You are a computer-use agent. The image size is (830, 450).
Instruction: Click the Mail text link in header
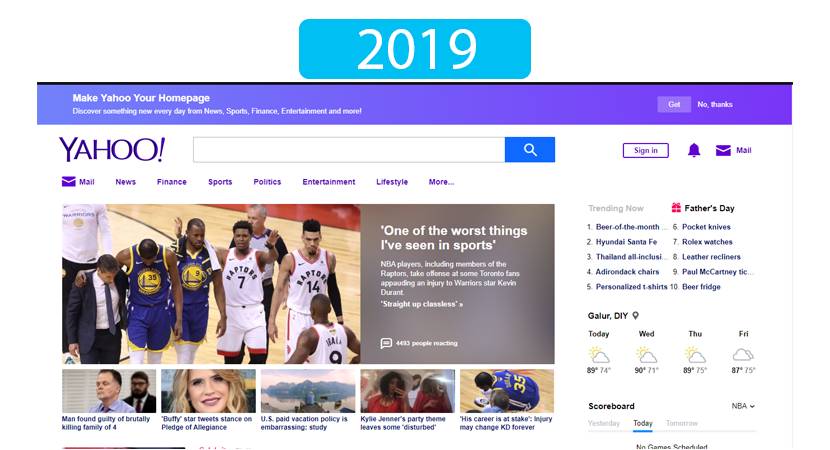(x=744, y=150)
